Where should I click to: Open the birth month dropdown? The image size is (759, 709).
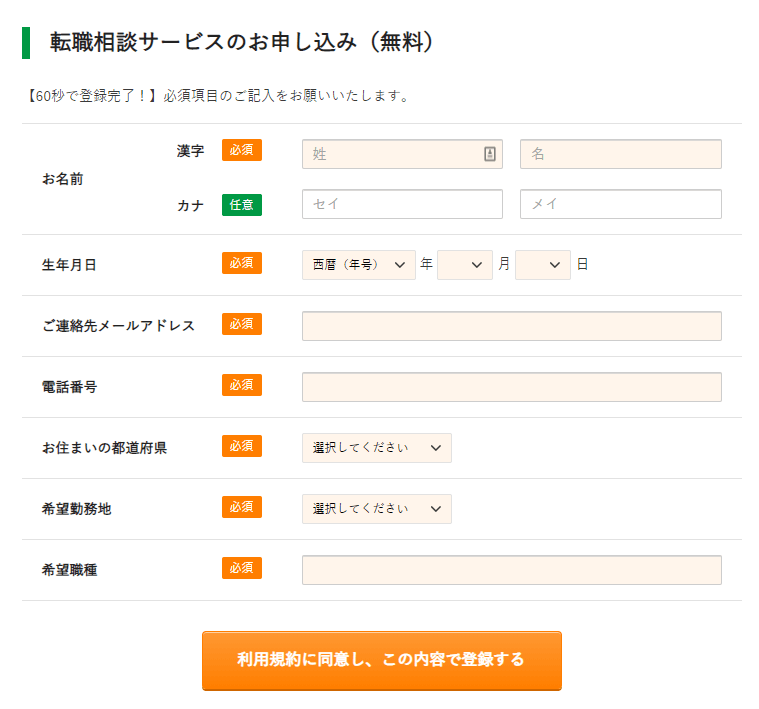(x=465, y=265)
